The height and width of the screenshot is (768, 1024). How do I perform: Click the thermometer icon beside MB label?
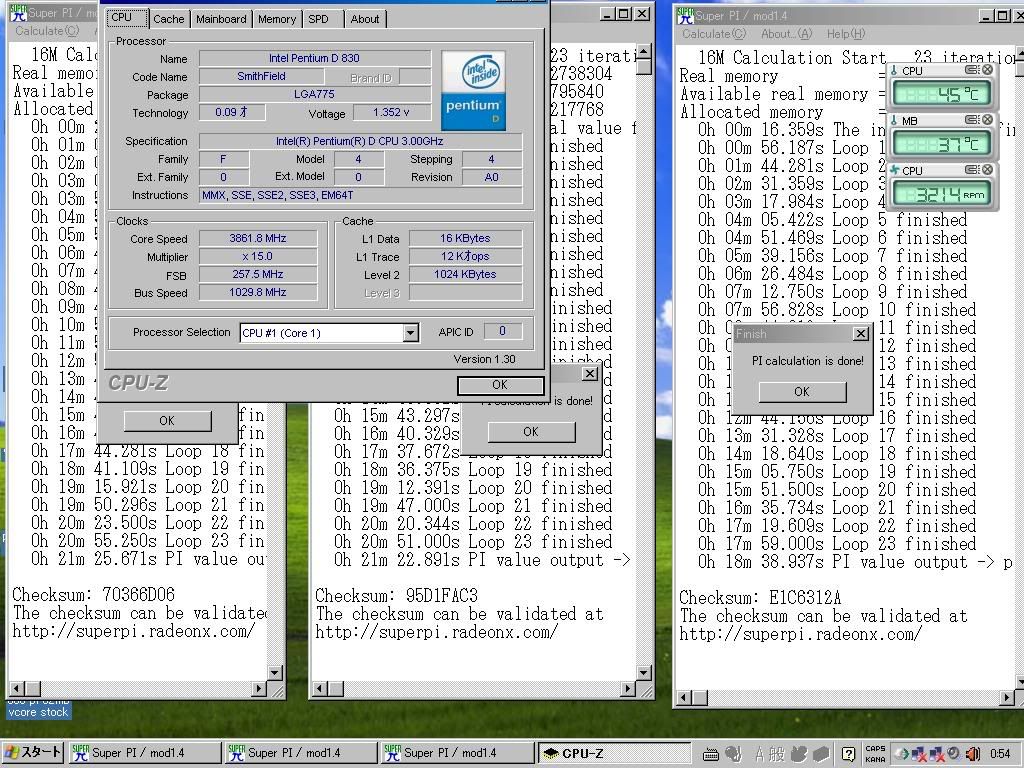pos(894,120)
